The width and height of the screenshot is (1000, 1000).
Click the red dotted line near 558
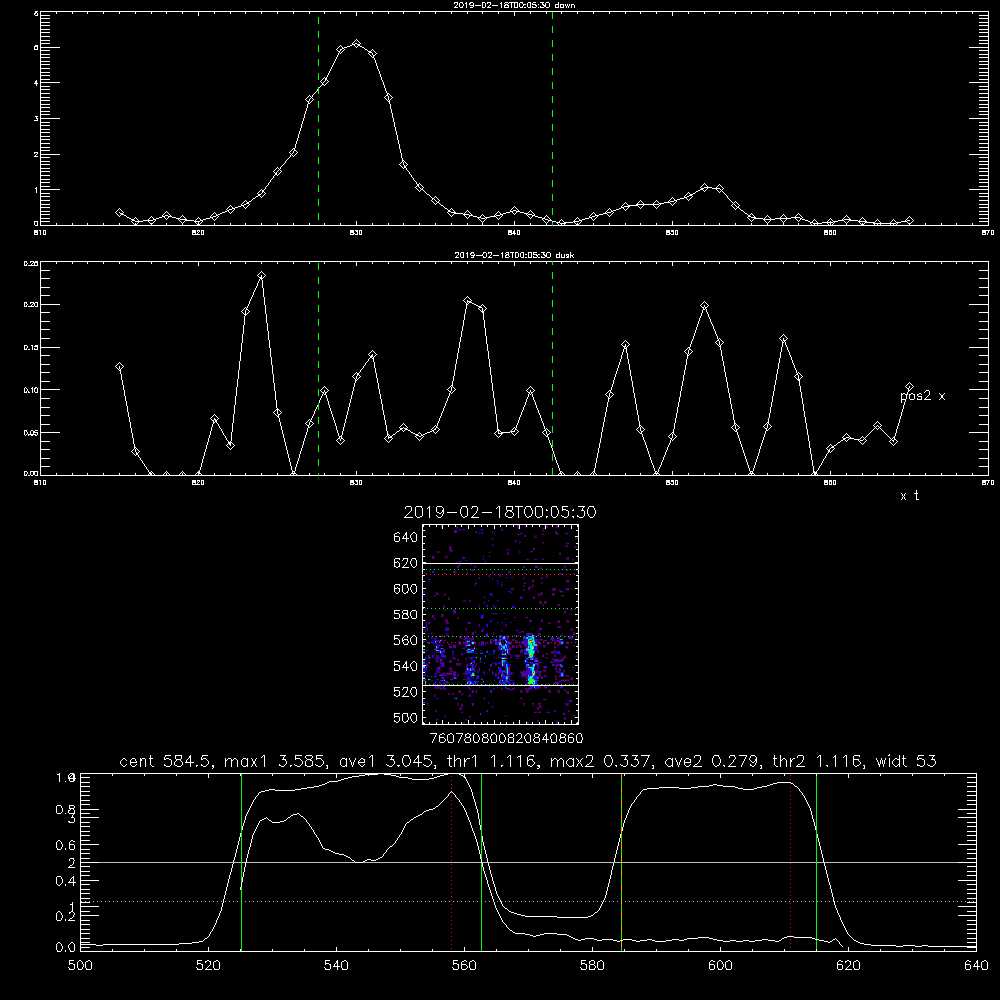(452, 862)
